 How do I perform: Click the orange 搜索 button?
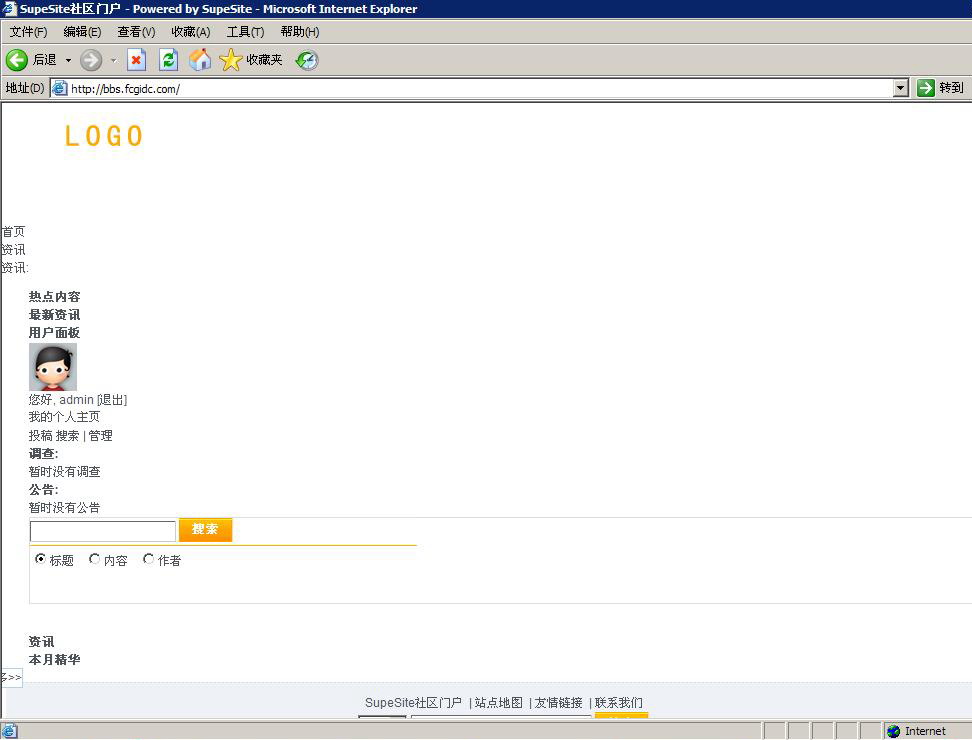[205, 529]
